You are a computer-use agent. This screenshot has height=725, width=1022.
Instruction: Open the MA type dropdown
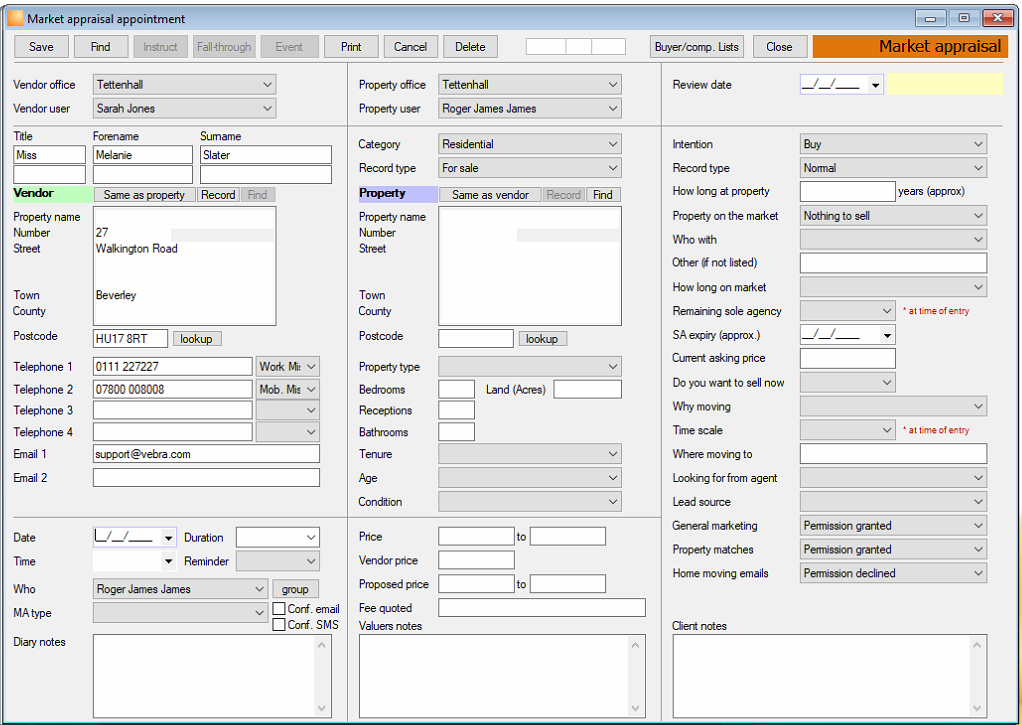tap(180, 613)
